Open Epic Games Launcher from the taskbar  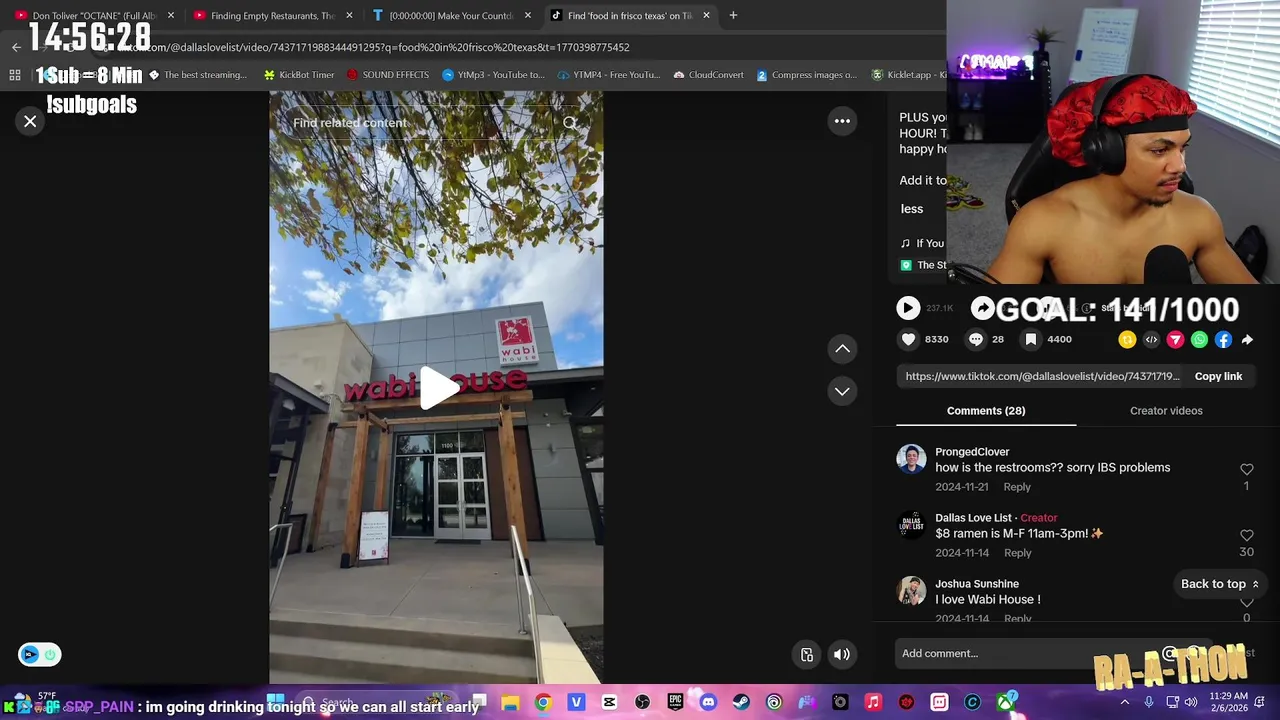[x=675, y=703]
